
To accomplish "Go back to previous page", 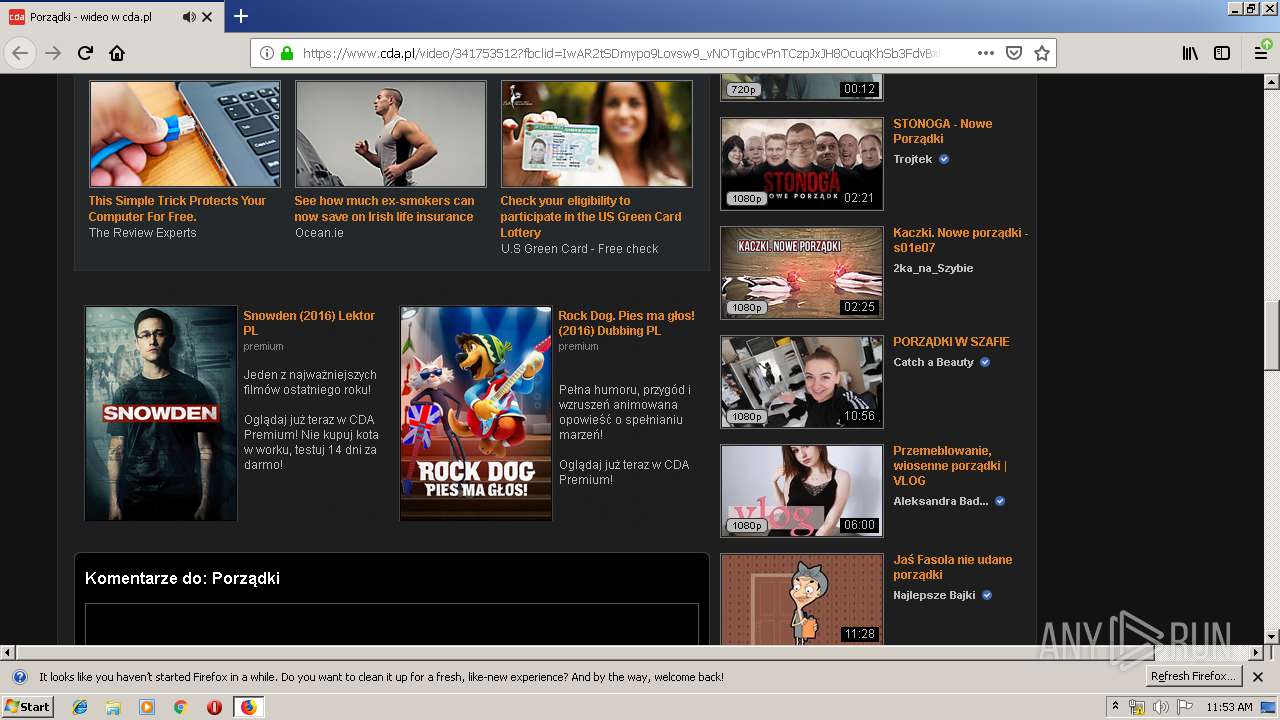I will click(x=20, y=53).
